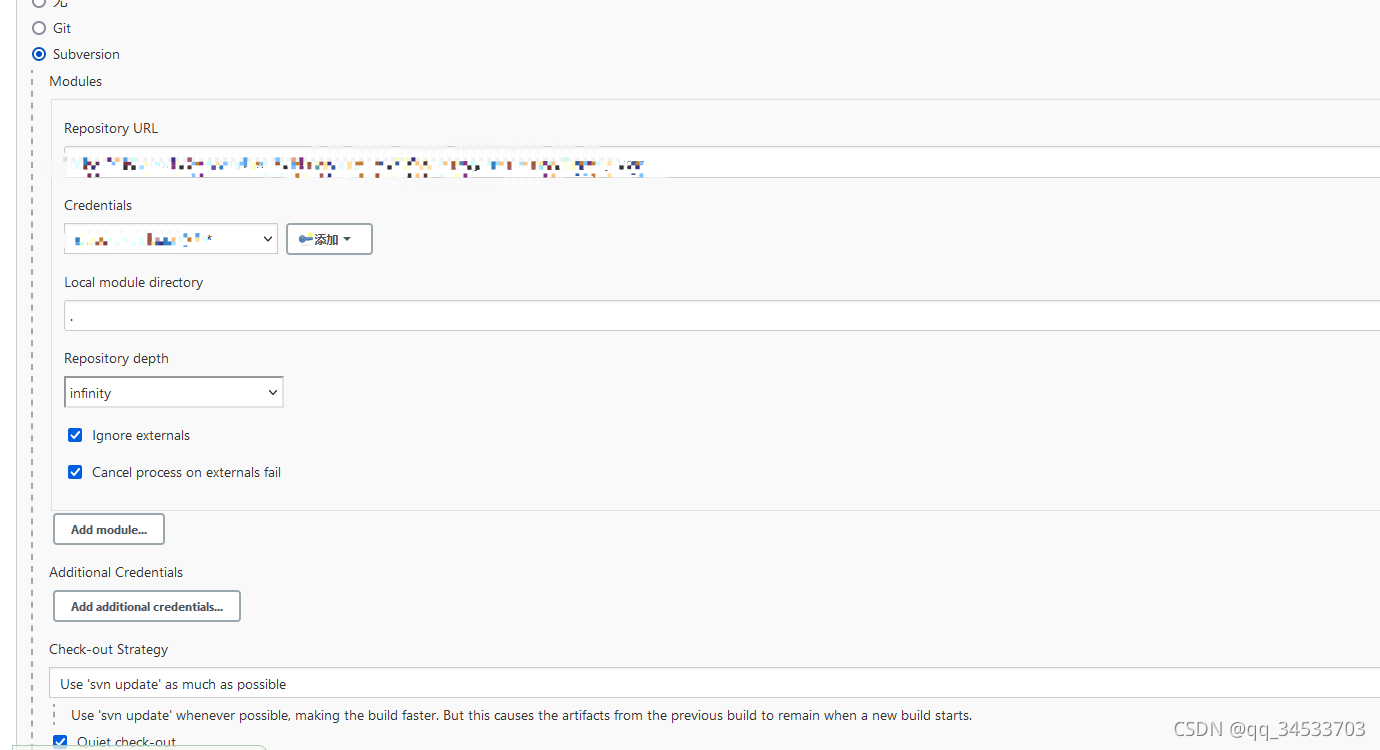The height and width of the screenshot is (750, 1380).
Task: Toggle the Ignore externals checkbox
Action: [75, 435]
